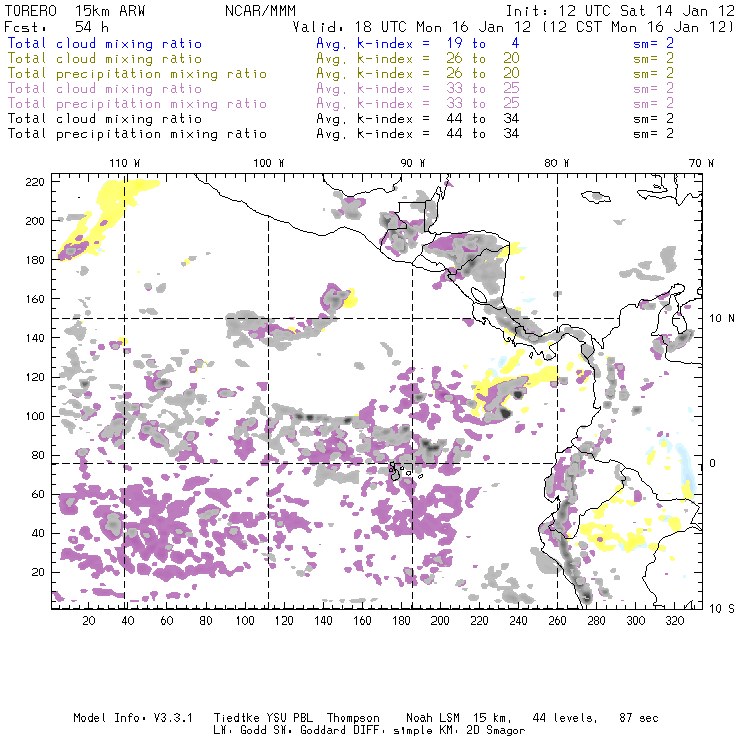Click the black 'Avg. k-index = 44 to 34' in the cloud mixing row
This screenshot has height=740, width=740.
(418, 119)
